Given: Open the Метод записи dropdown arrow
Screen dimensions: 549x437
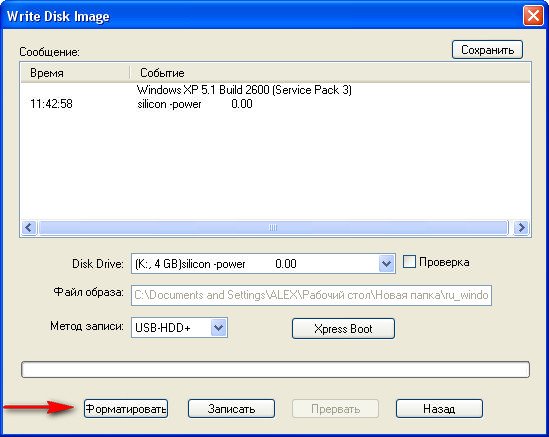Looking at the screenshot, I should pyautogui.click(x=219, y=328).
